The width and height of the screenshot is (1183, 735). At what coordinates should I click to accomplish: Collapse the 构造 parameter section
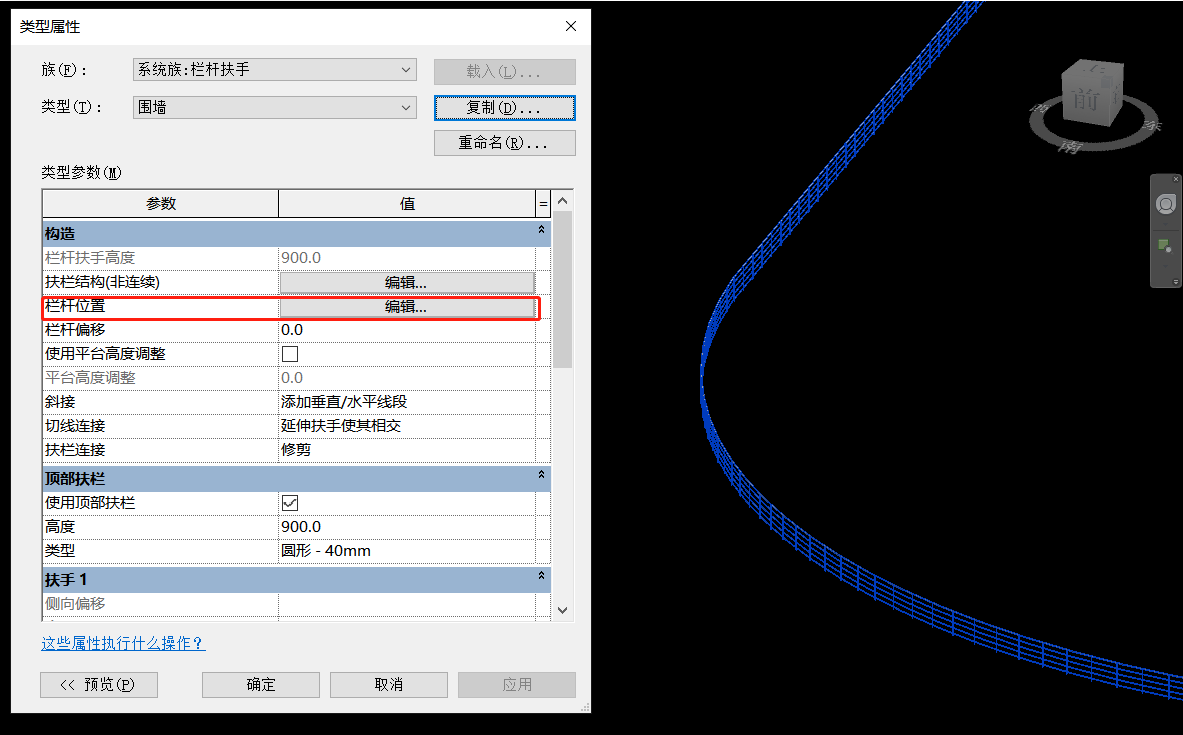[543, 232]
